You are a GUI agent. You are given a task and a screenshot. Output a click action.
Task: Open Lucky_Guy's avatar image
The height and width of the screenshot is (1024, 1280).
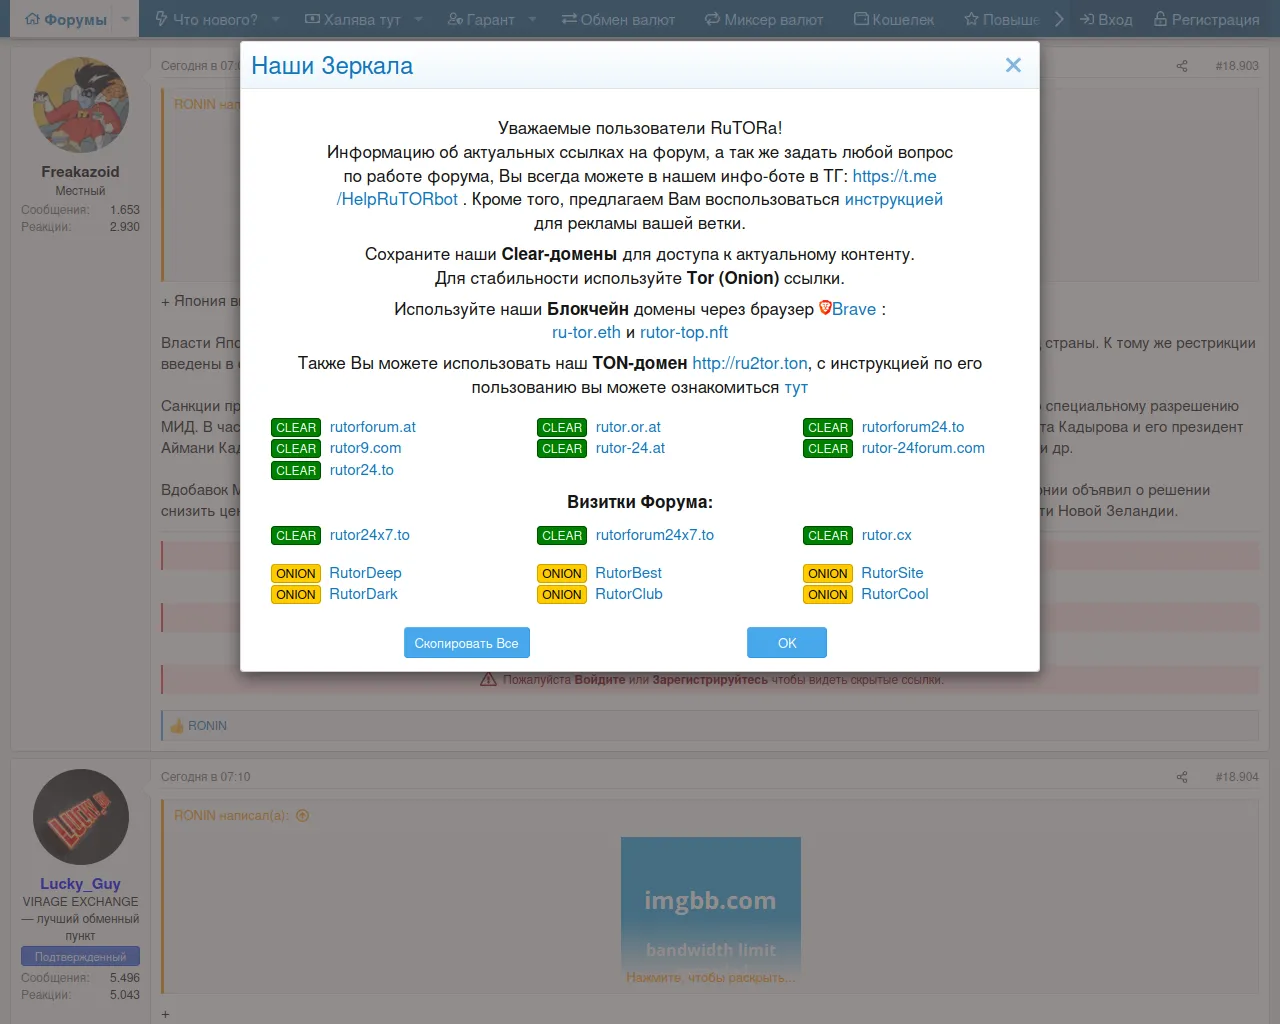point(81,817)
